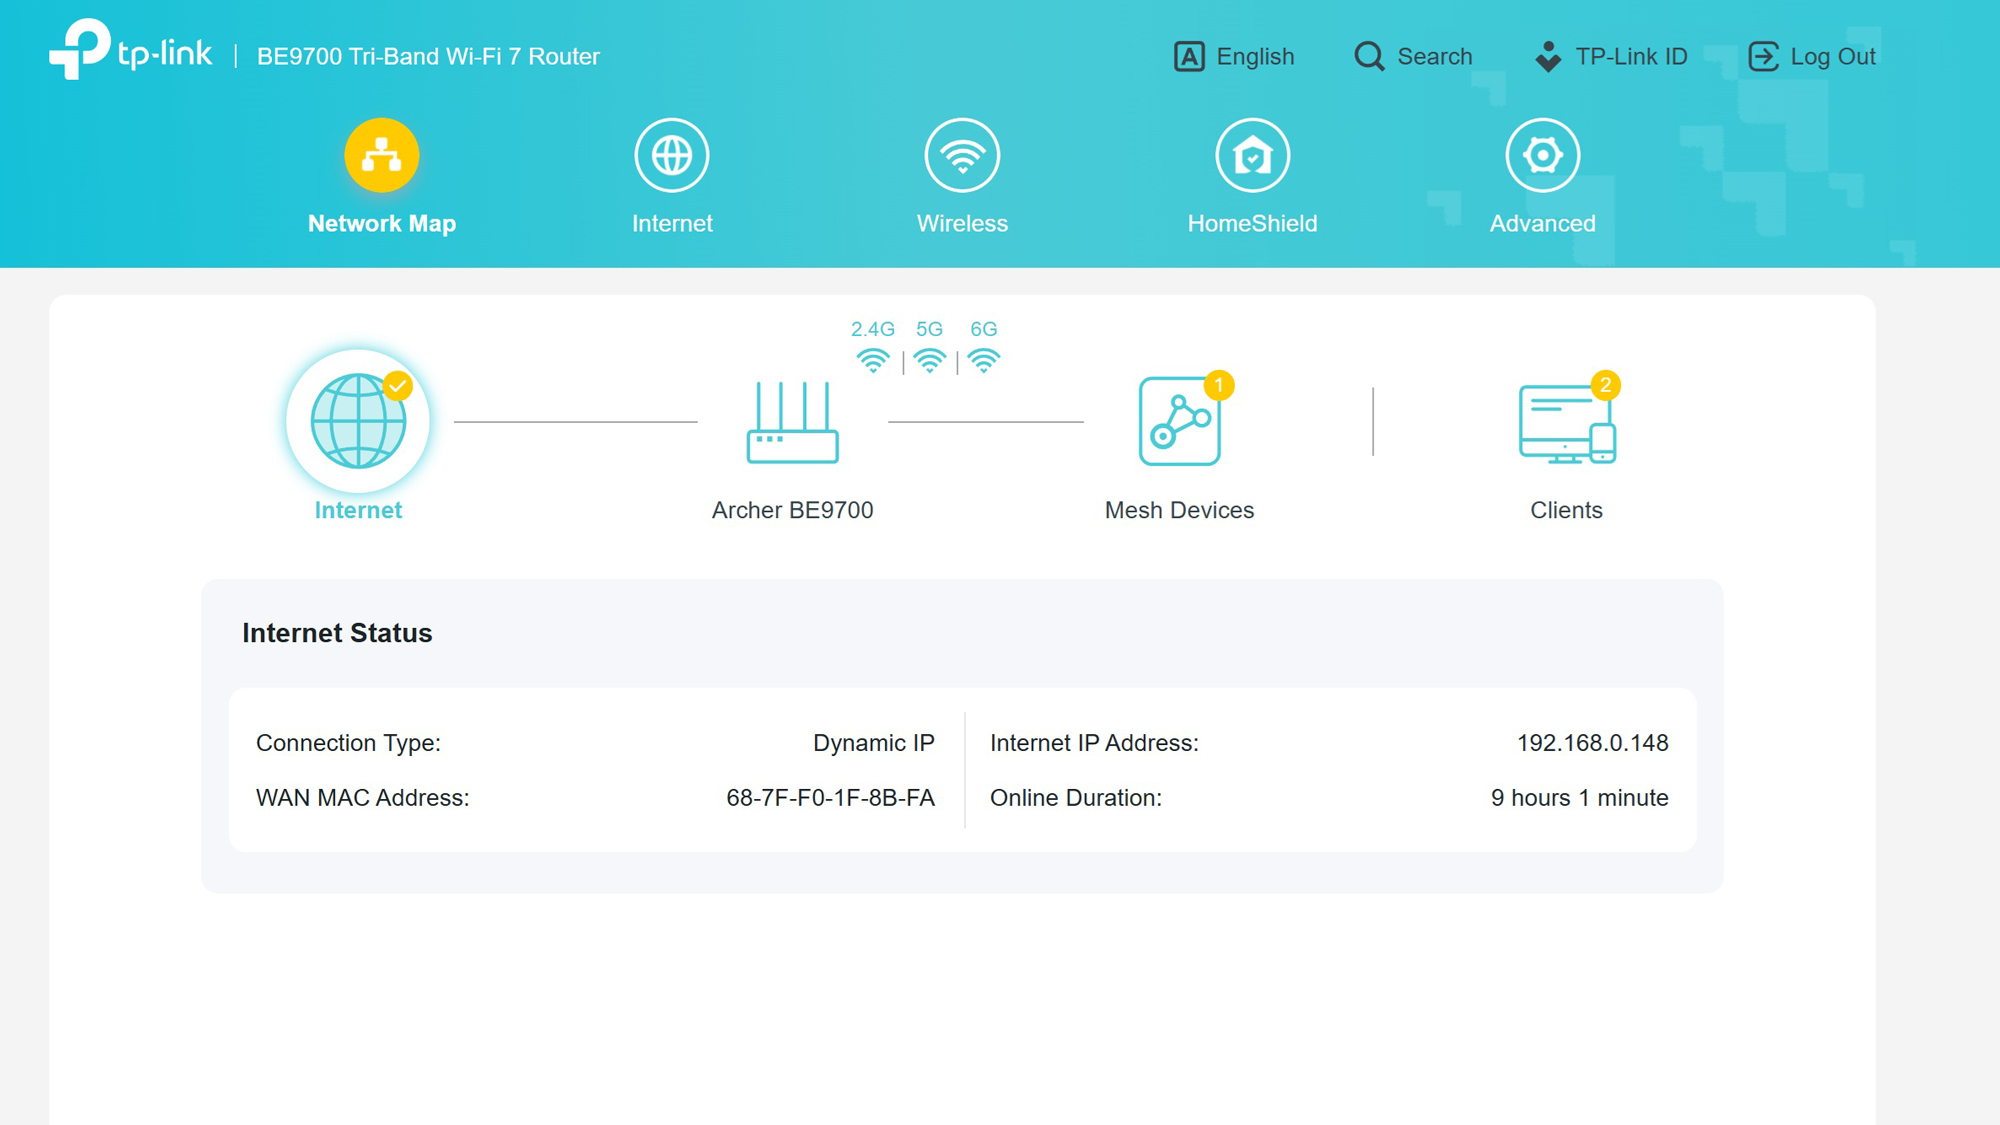Click the tp-link logo

coord(131,50)
